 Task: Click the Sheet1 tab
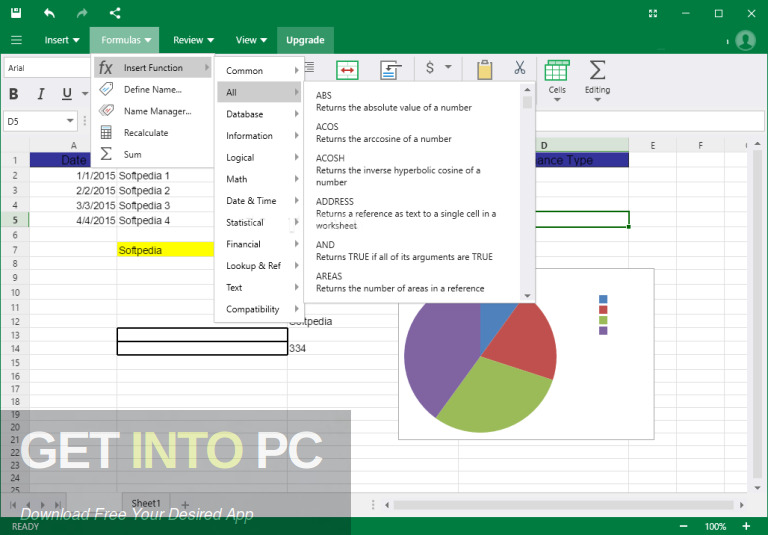point(145,503)
